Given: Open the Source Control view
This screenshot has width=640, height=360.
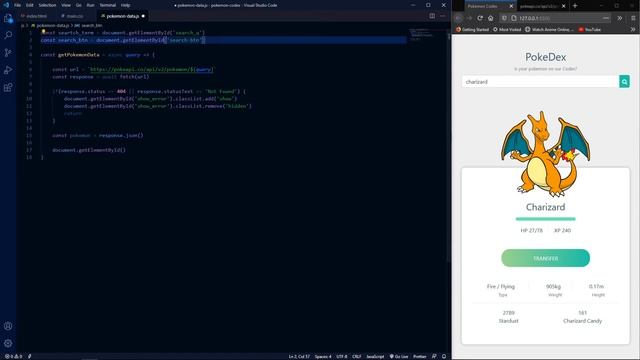Looking at the screenshot, I should tap(8, 53).
